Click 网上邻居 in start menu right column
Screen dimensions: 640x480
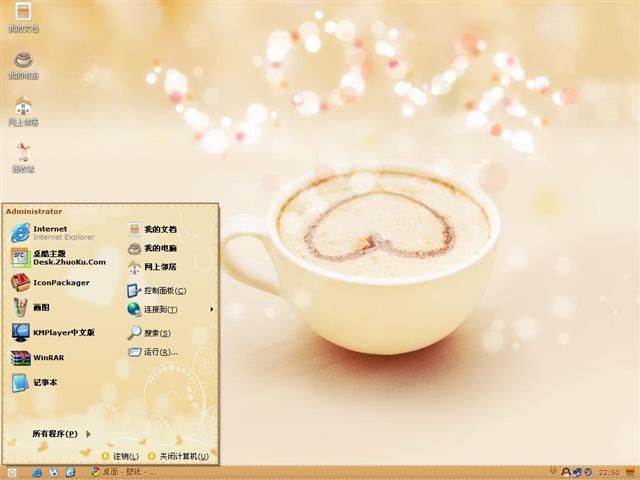[152, 267]
